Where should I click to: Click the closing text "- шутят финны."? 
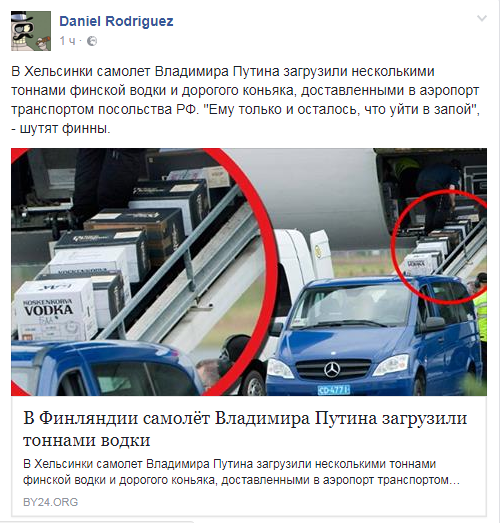61,129
